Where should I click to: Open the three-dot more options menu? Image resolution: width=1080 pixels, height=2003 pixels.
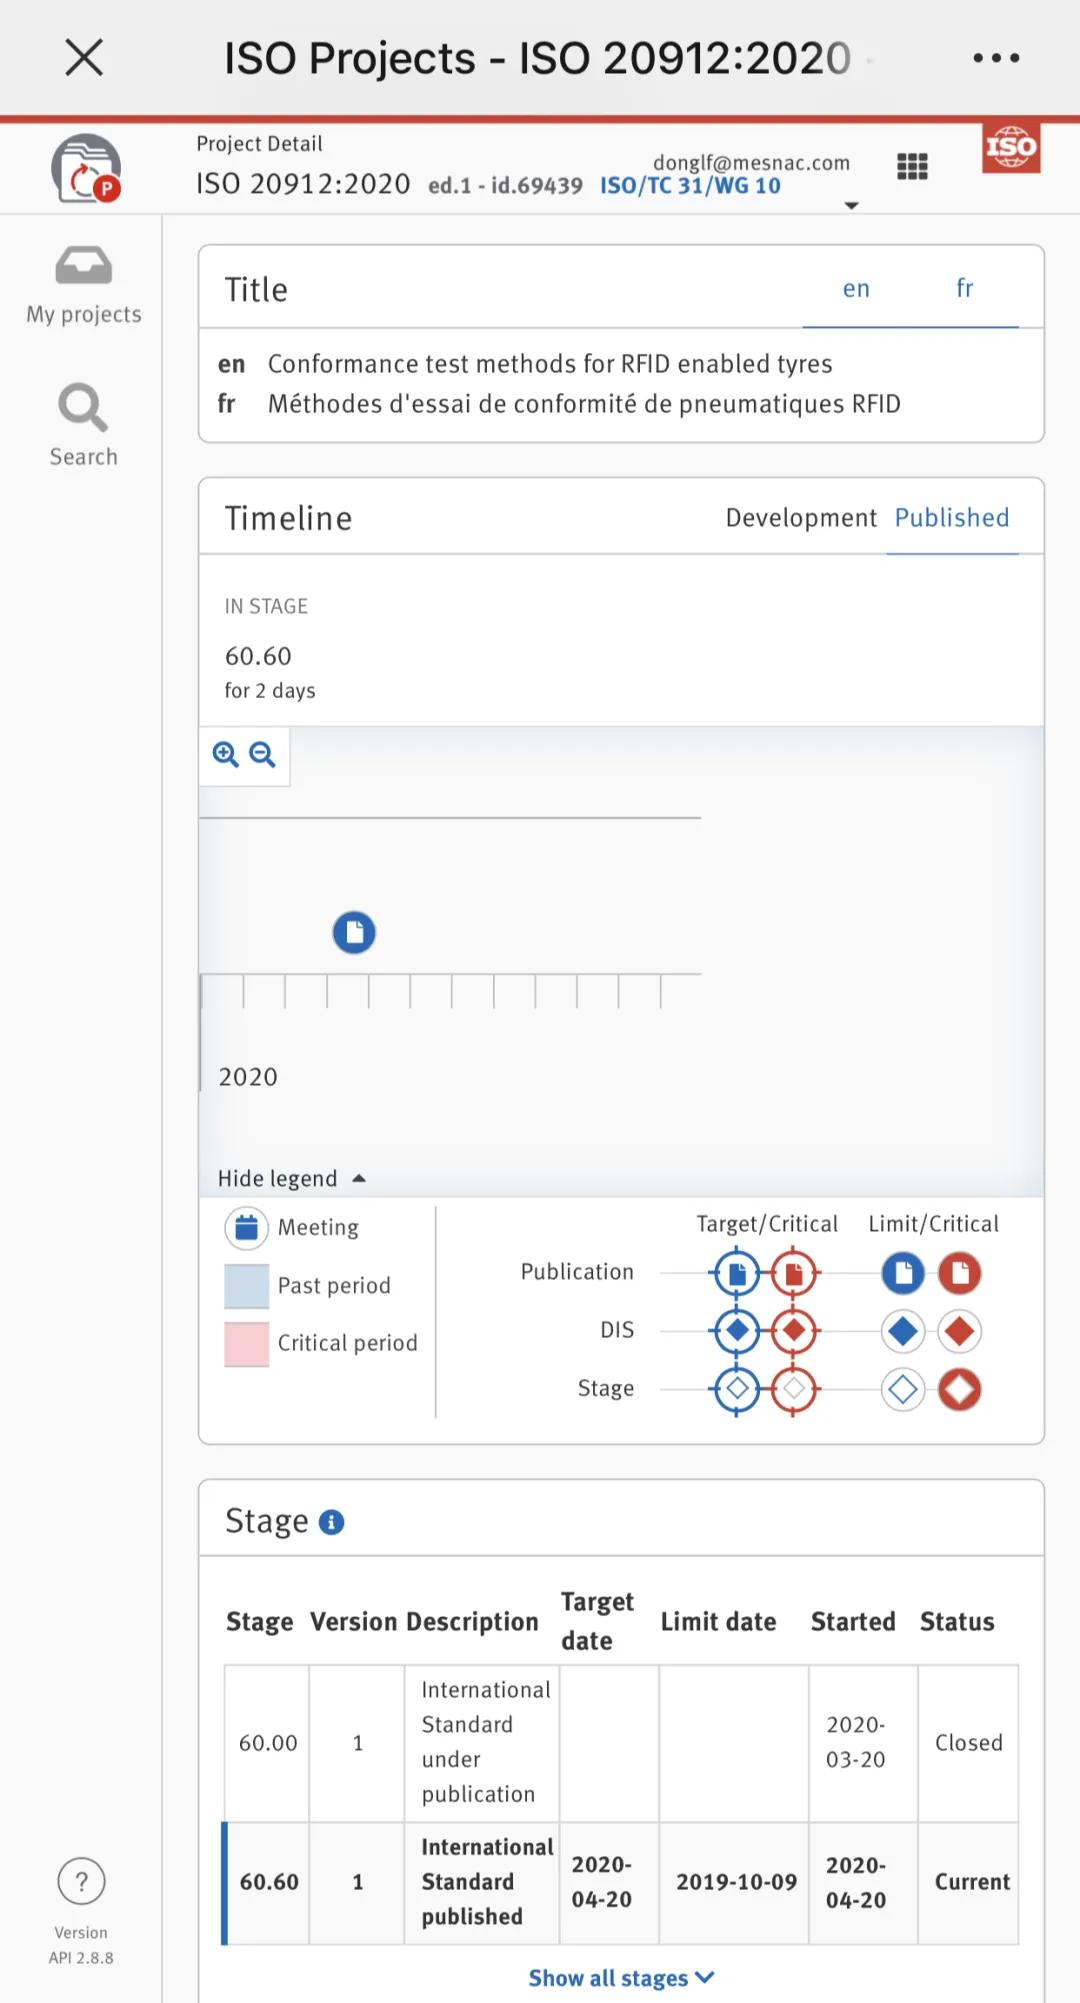tap(996, 58)
